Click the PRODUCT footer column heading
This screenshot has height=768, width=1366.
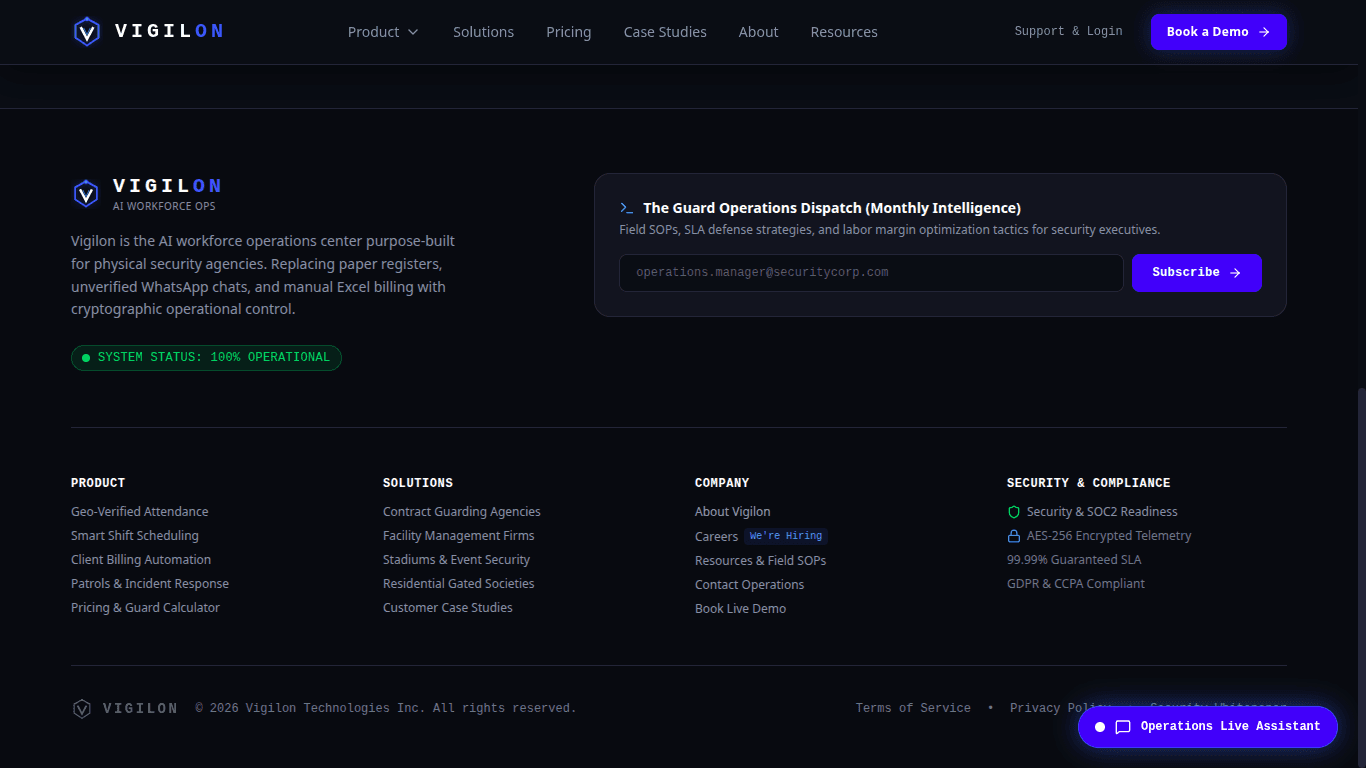(x=98, y=483)
